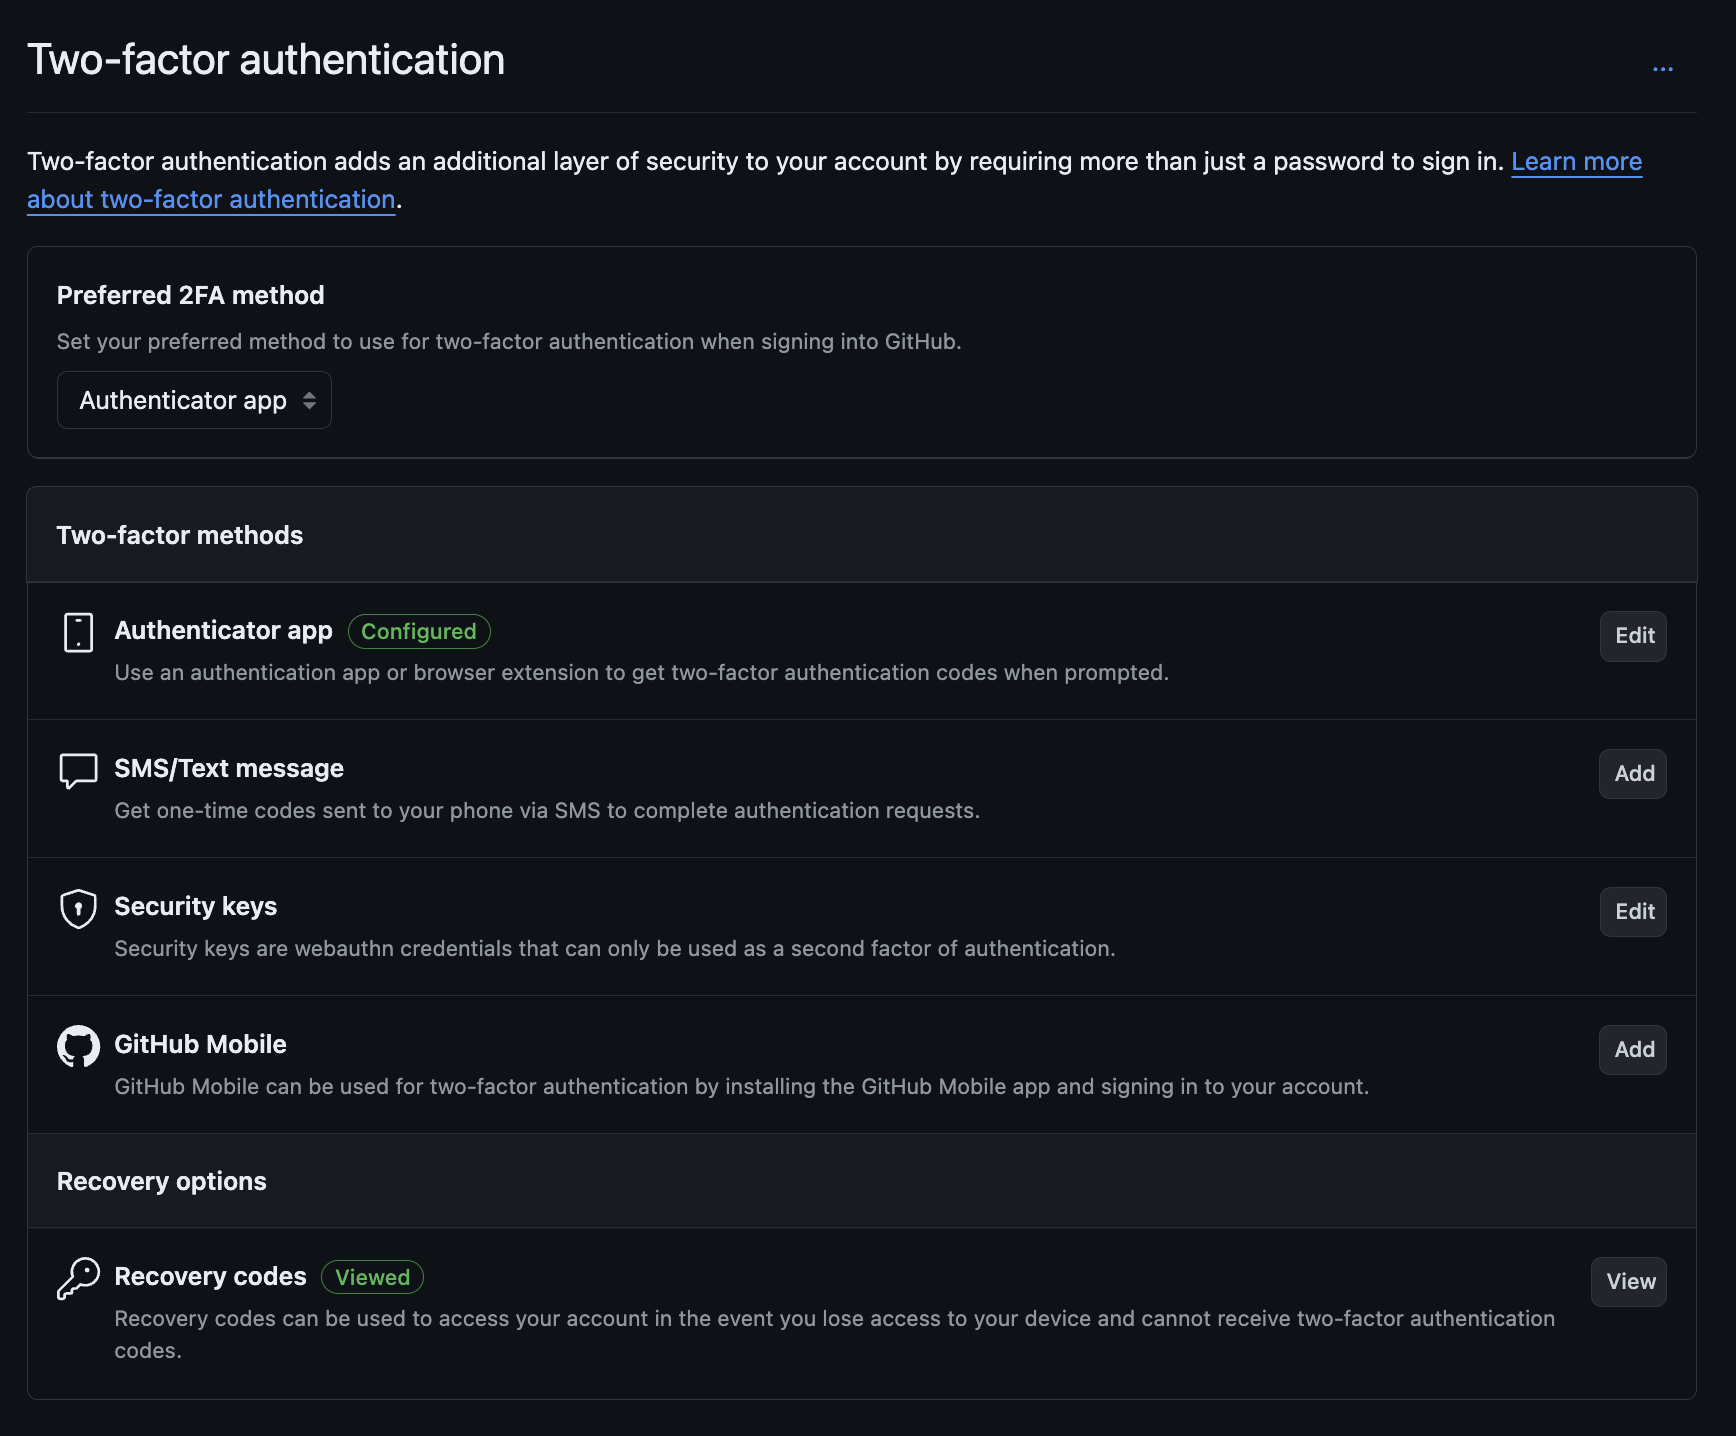
Task: Click the Security keys shield icon
Action: pos(78,909)
